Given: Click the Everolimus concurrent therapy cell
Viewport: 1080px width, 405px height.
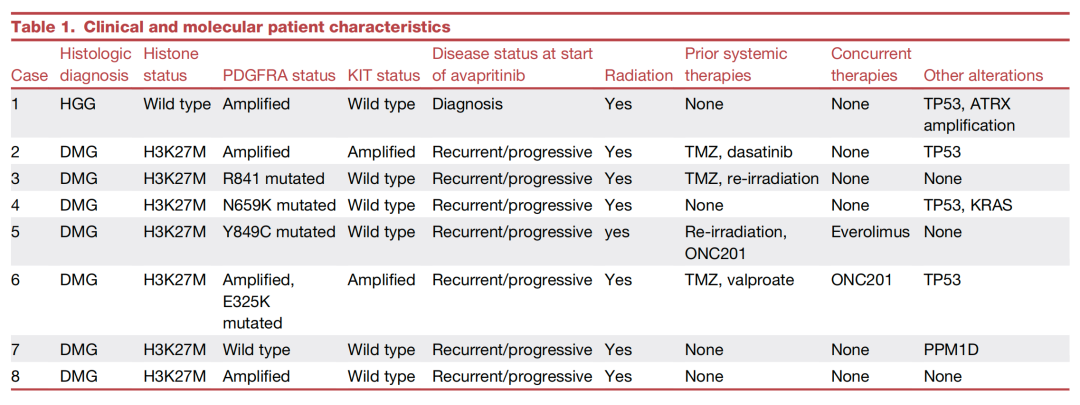Looking at the screenshot, I should pyautogui.click(x=870, y=232).
